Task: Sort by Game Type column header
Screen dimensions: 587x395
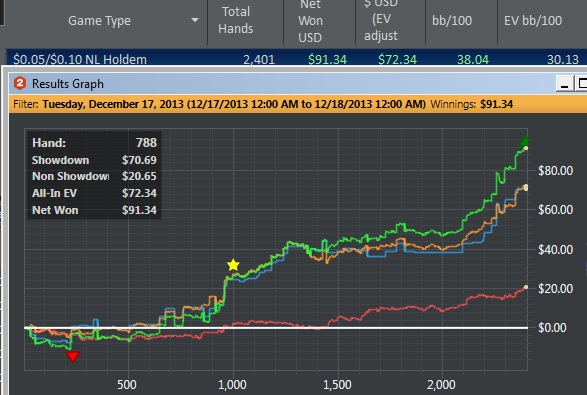Action: [x=100, y=21]
